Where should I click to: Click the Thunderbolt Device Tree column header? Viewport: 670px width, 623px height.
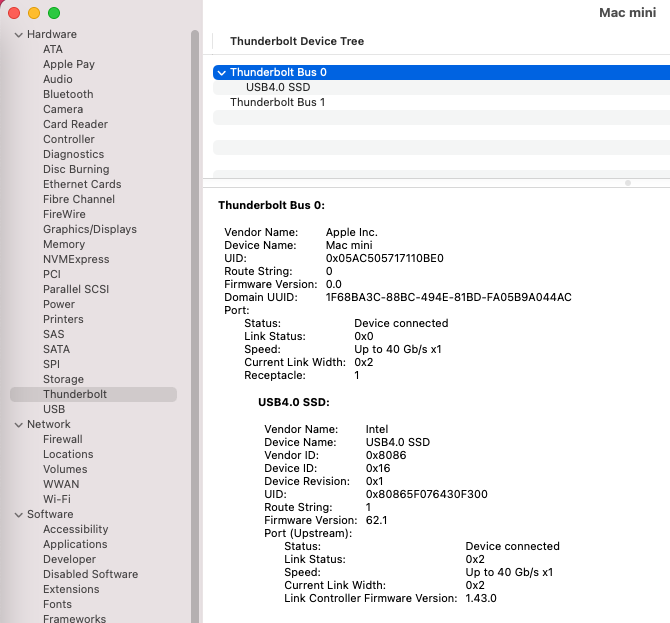297,41
